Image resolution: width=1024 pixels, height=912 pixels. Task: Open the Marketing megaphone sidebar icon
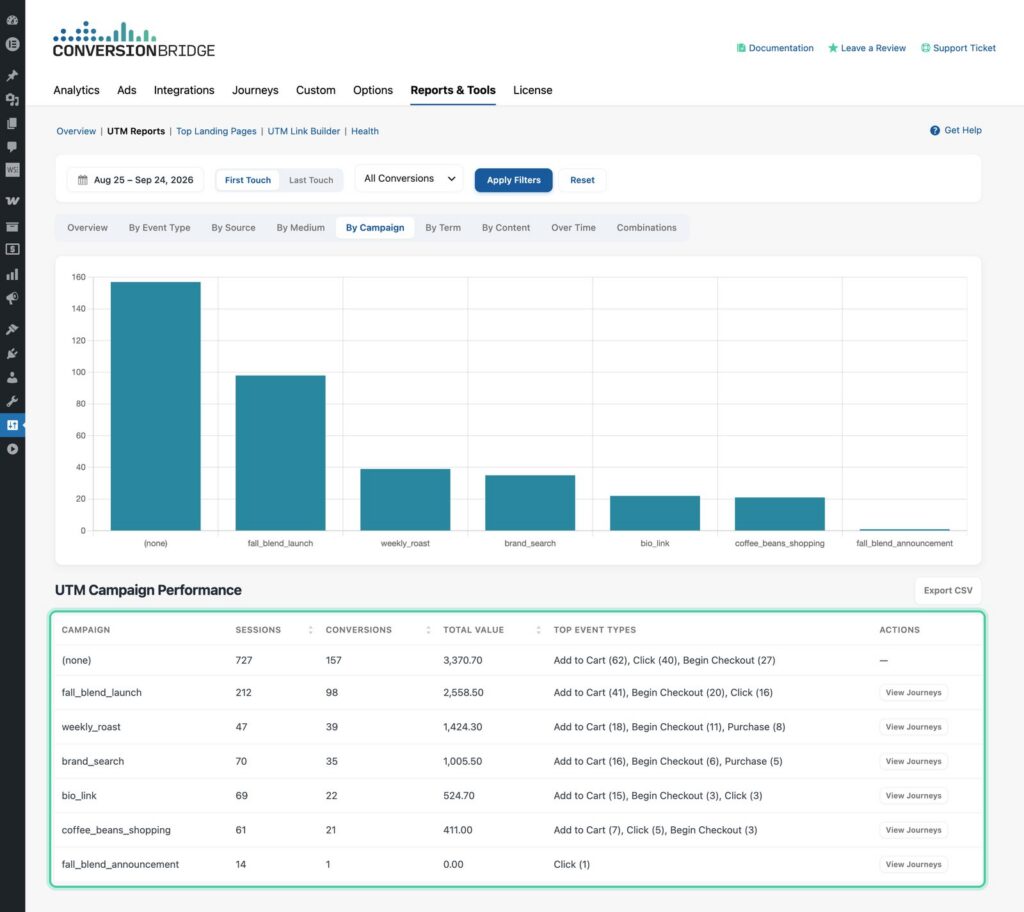(12, 299)
